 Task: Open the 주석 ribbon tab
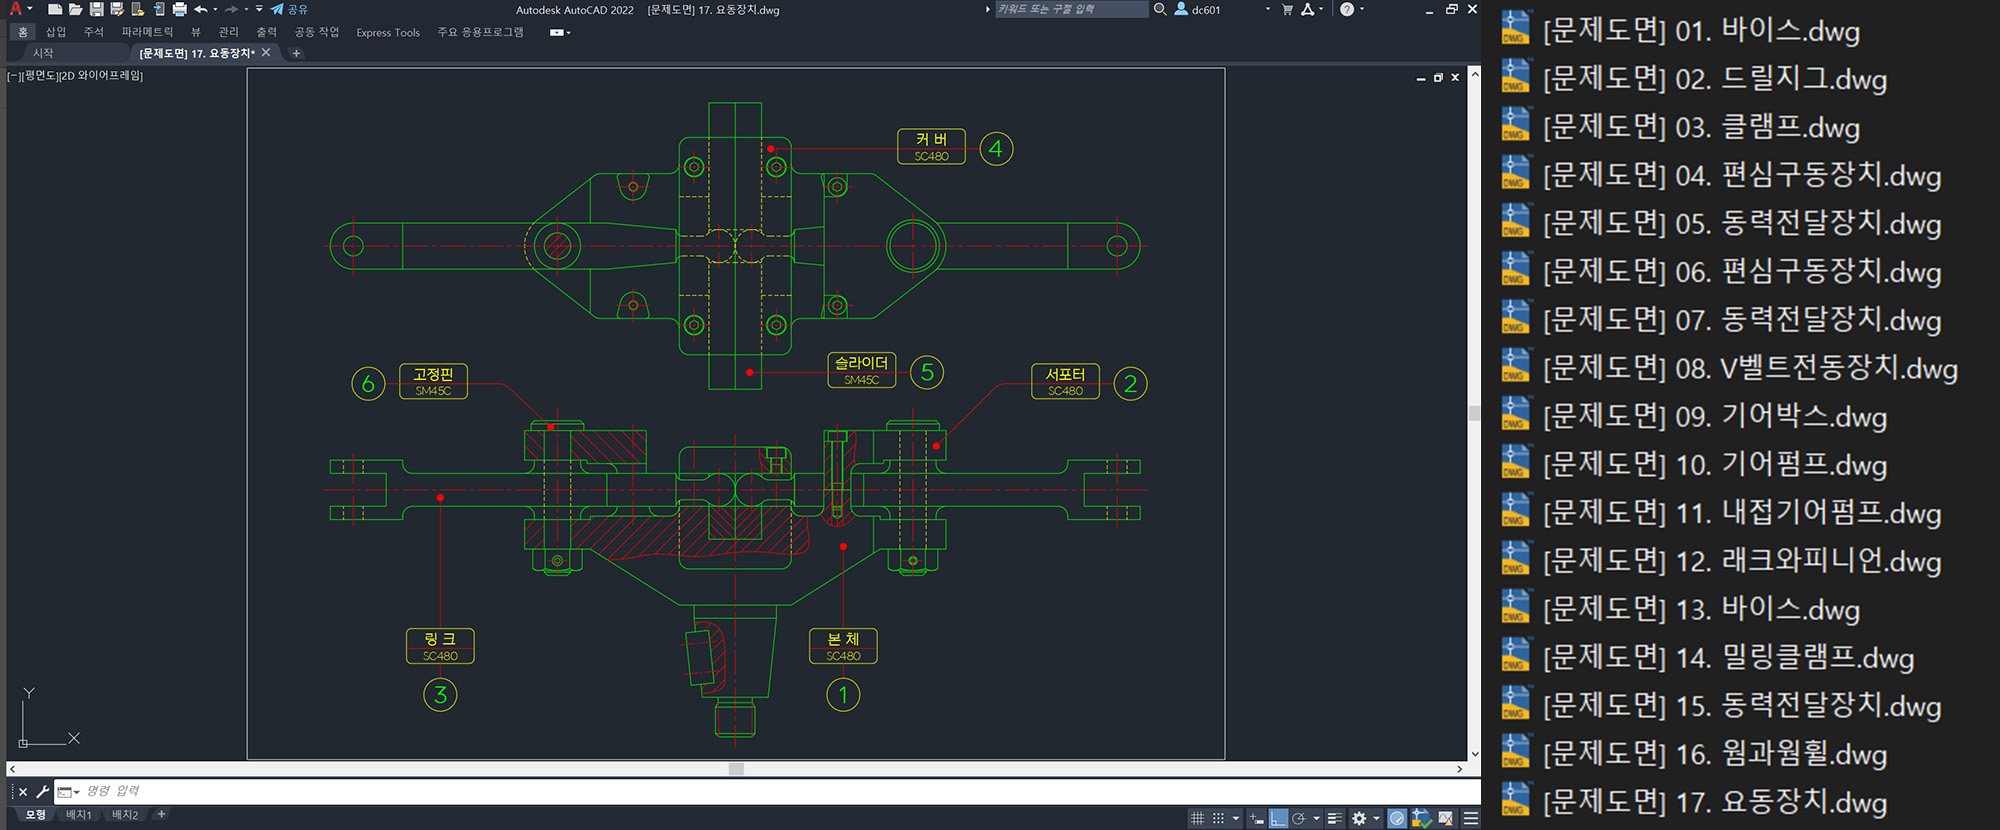(94, 32)
